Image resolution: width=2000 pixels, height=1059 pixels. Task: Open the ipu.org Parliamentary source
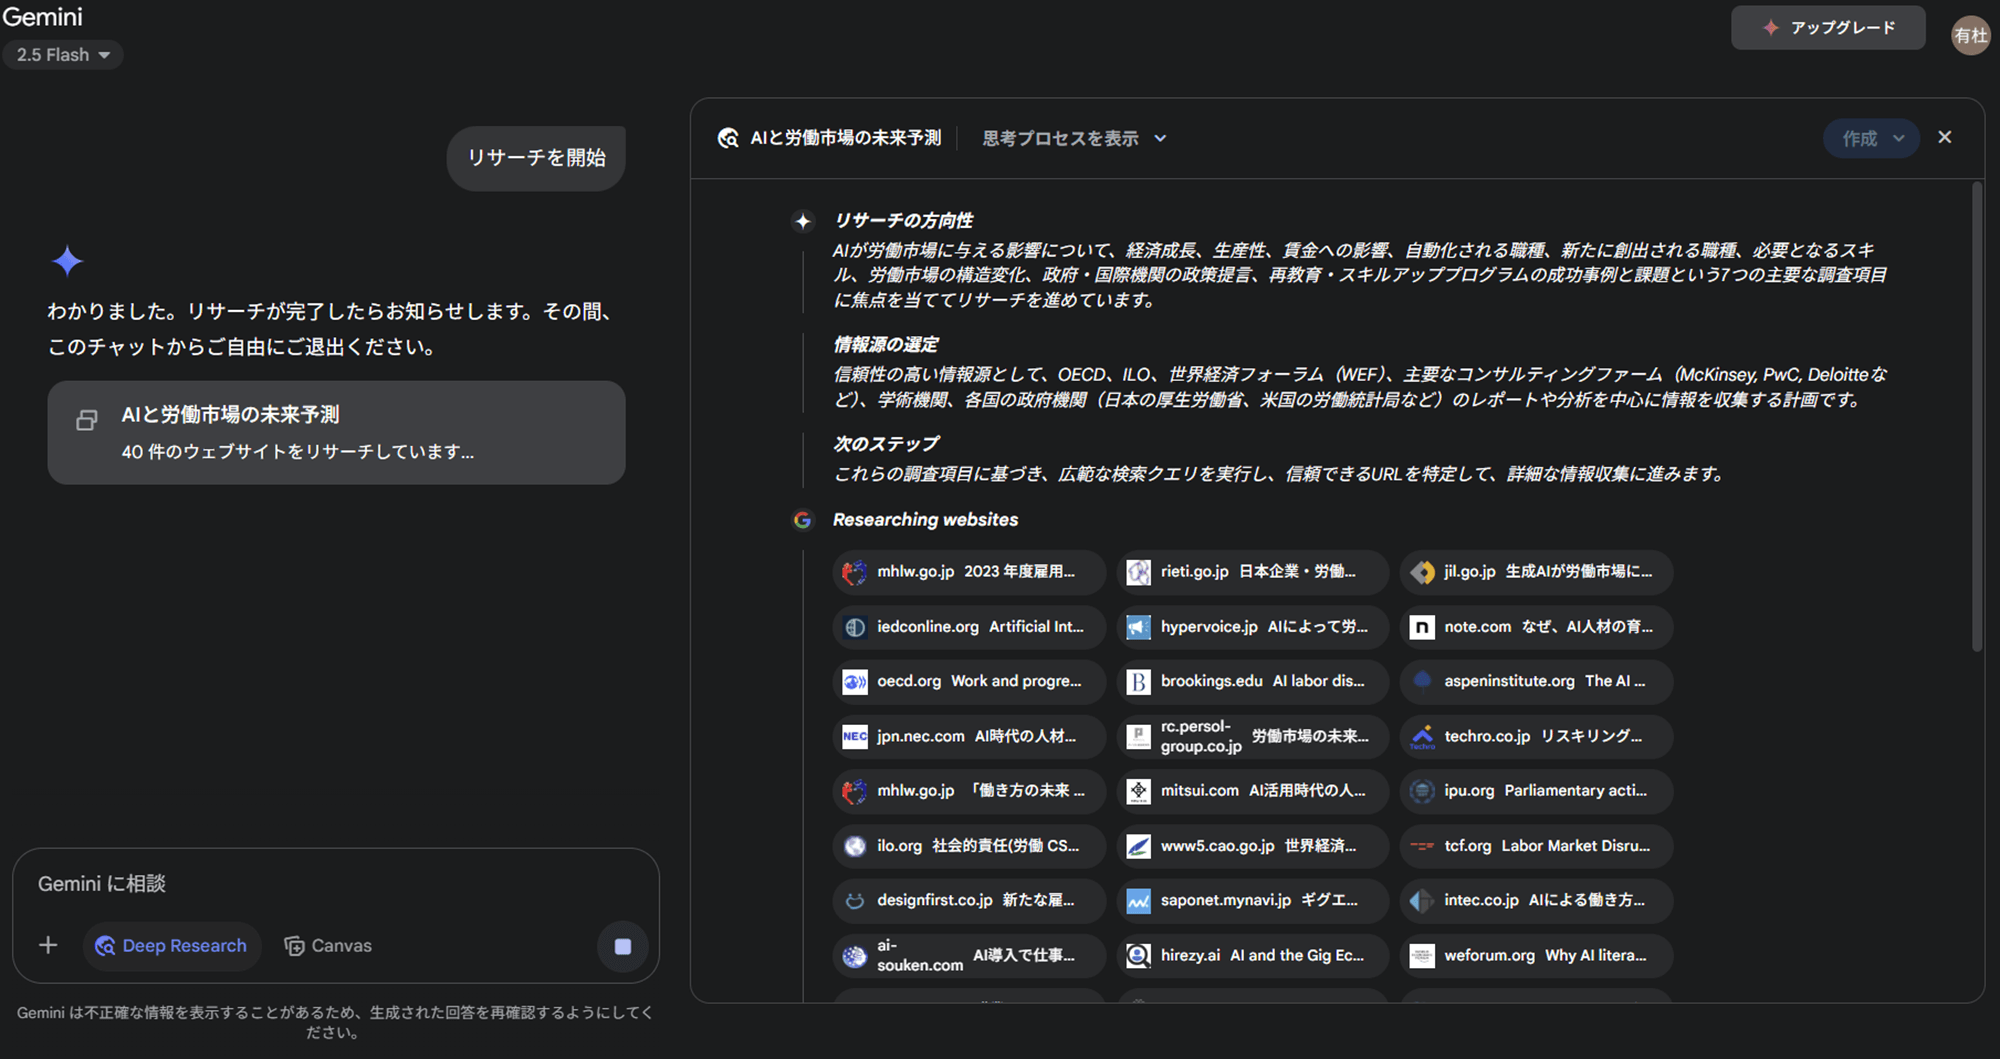(x=1536, y=791)
